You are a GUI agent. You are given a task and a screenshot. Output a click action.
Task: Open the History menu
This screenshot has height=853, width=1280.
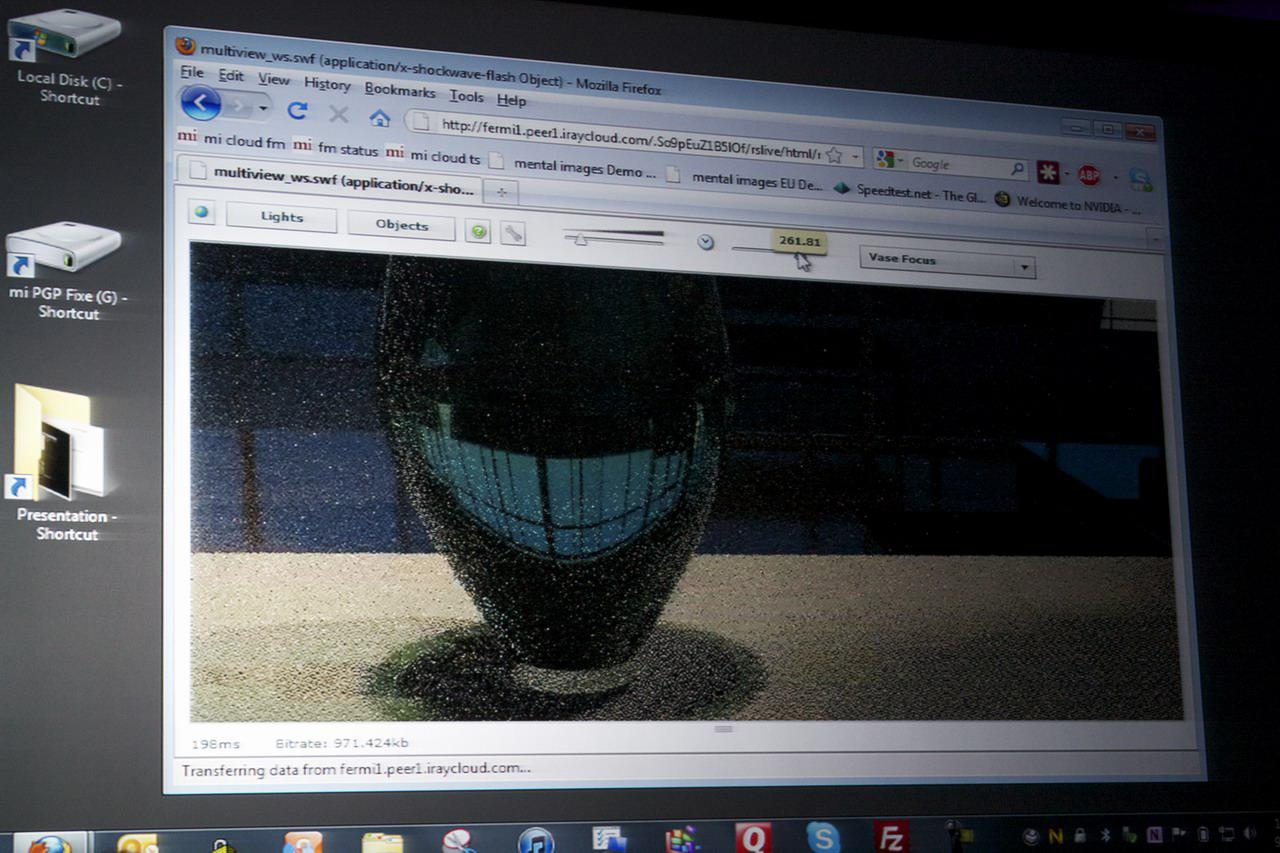pyautogui.click(x=327, y=84)
